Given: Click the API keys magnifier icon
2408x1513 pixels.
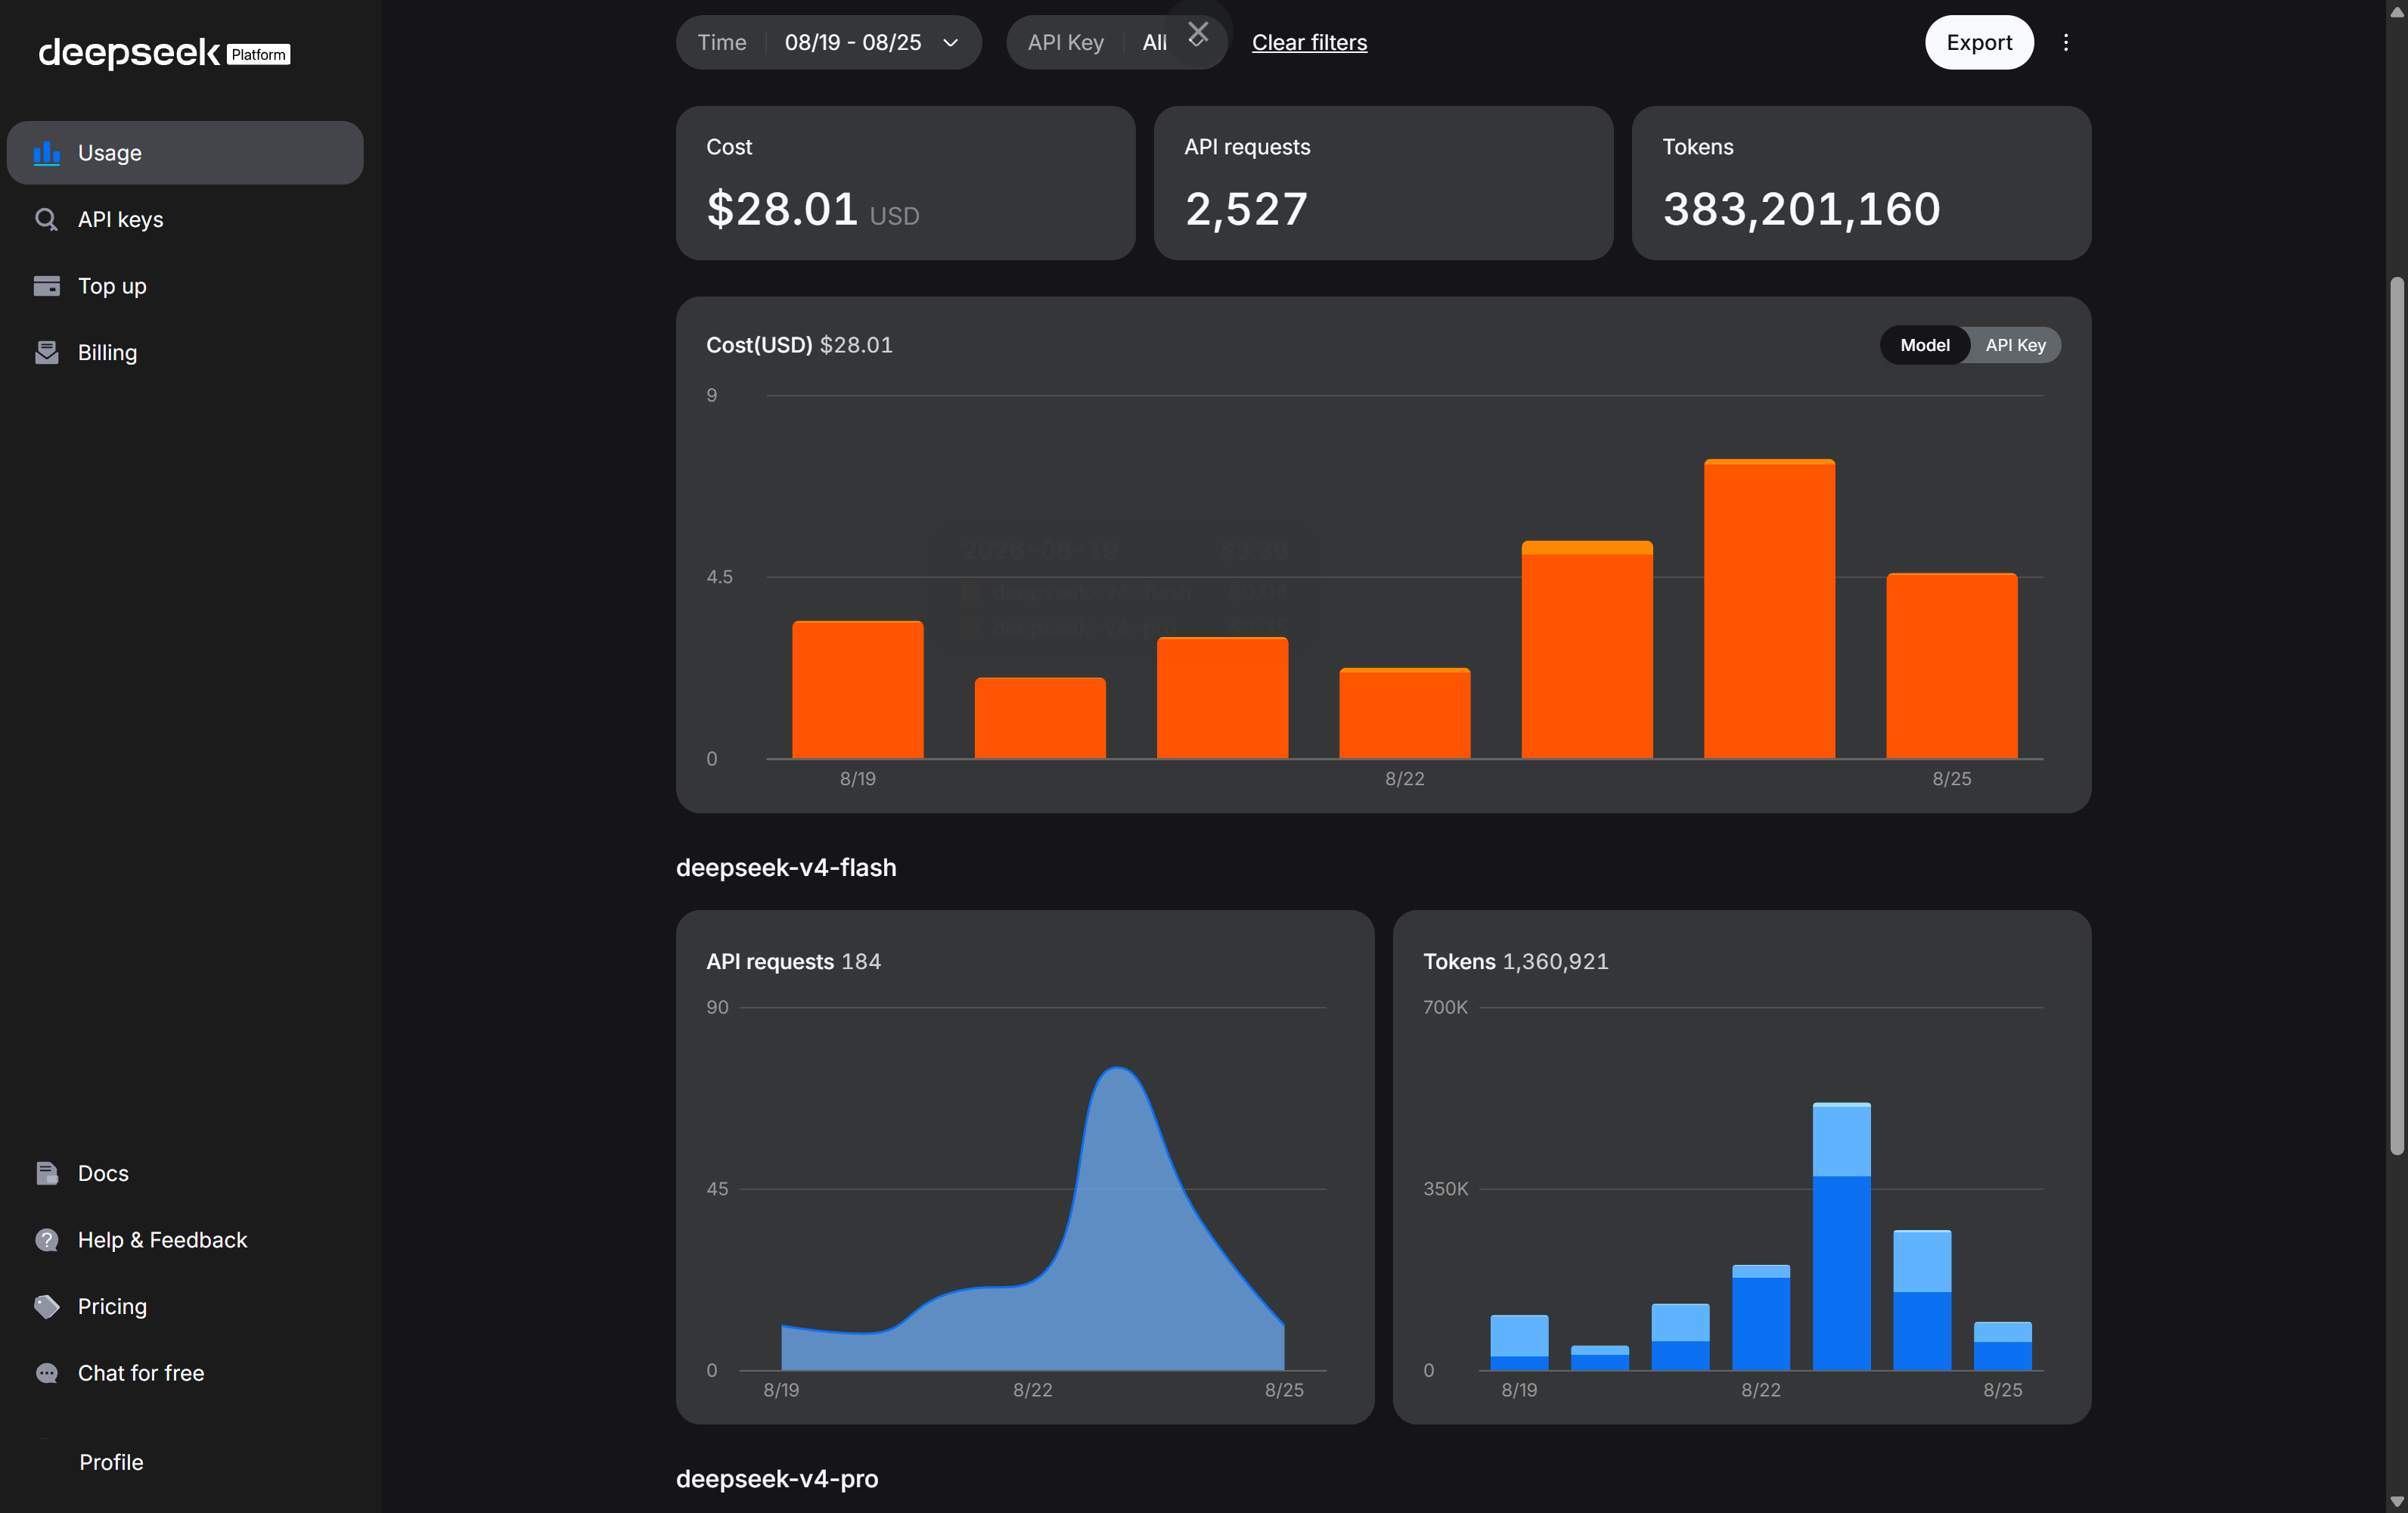Looking at the screenshot, I should tap(46, 219).
